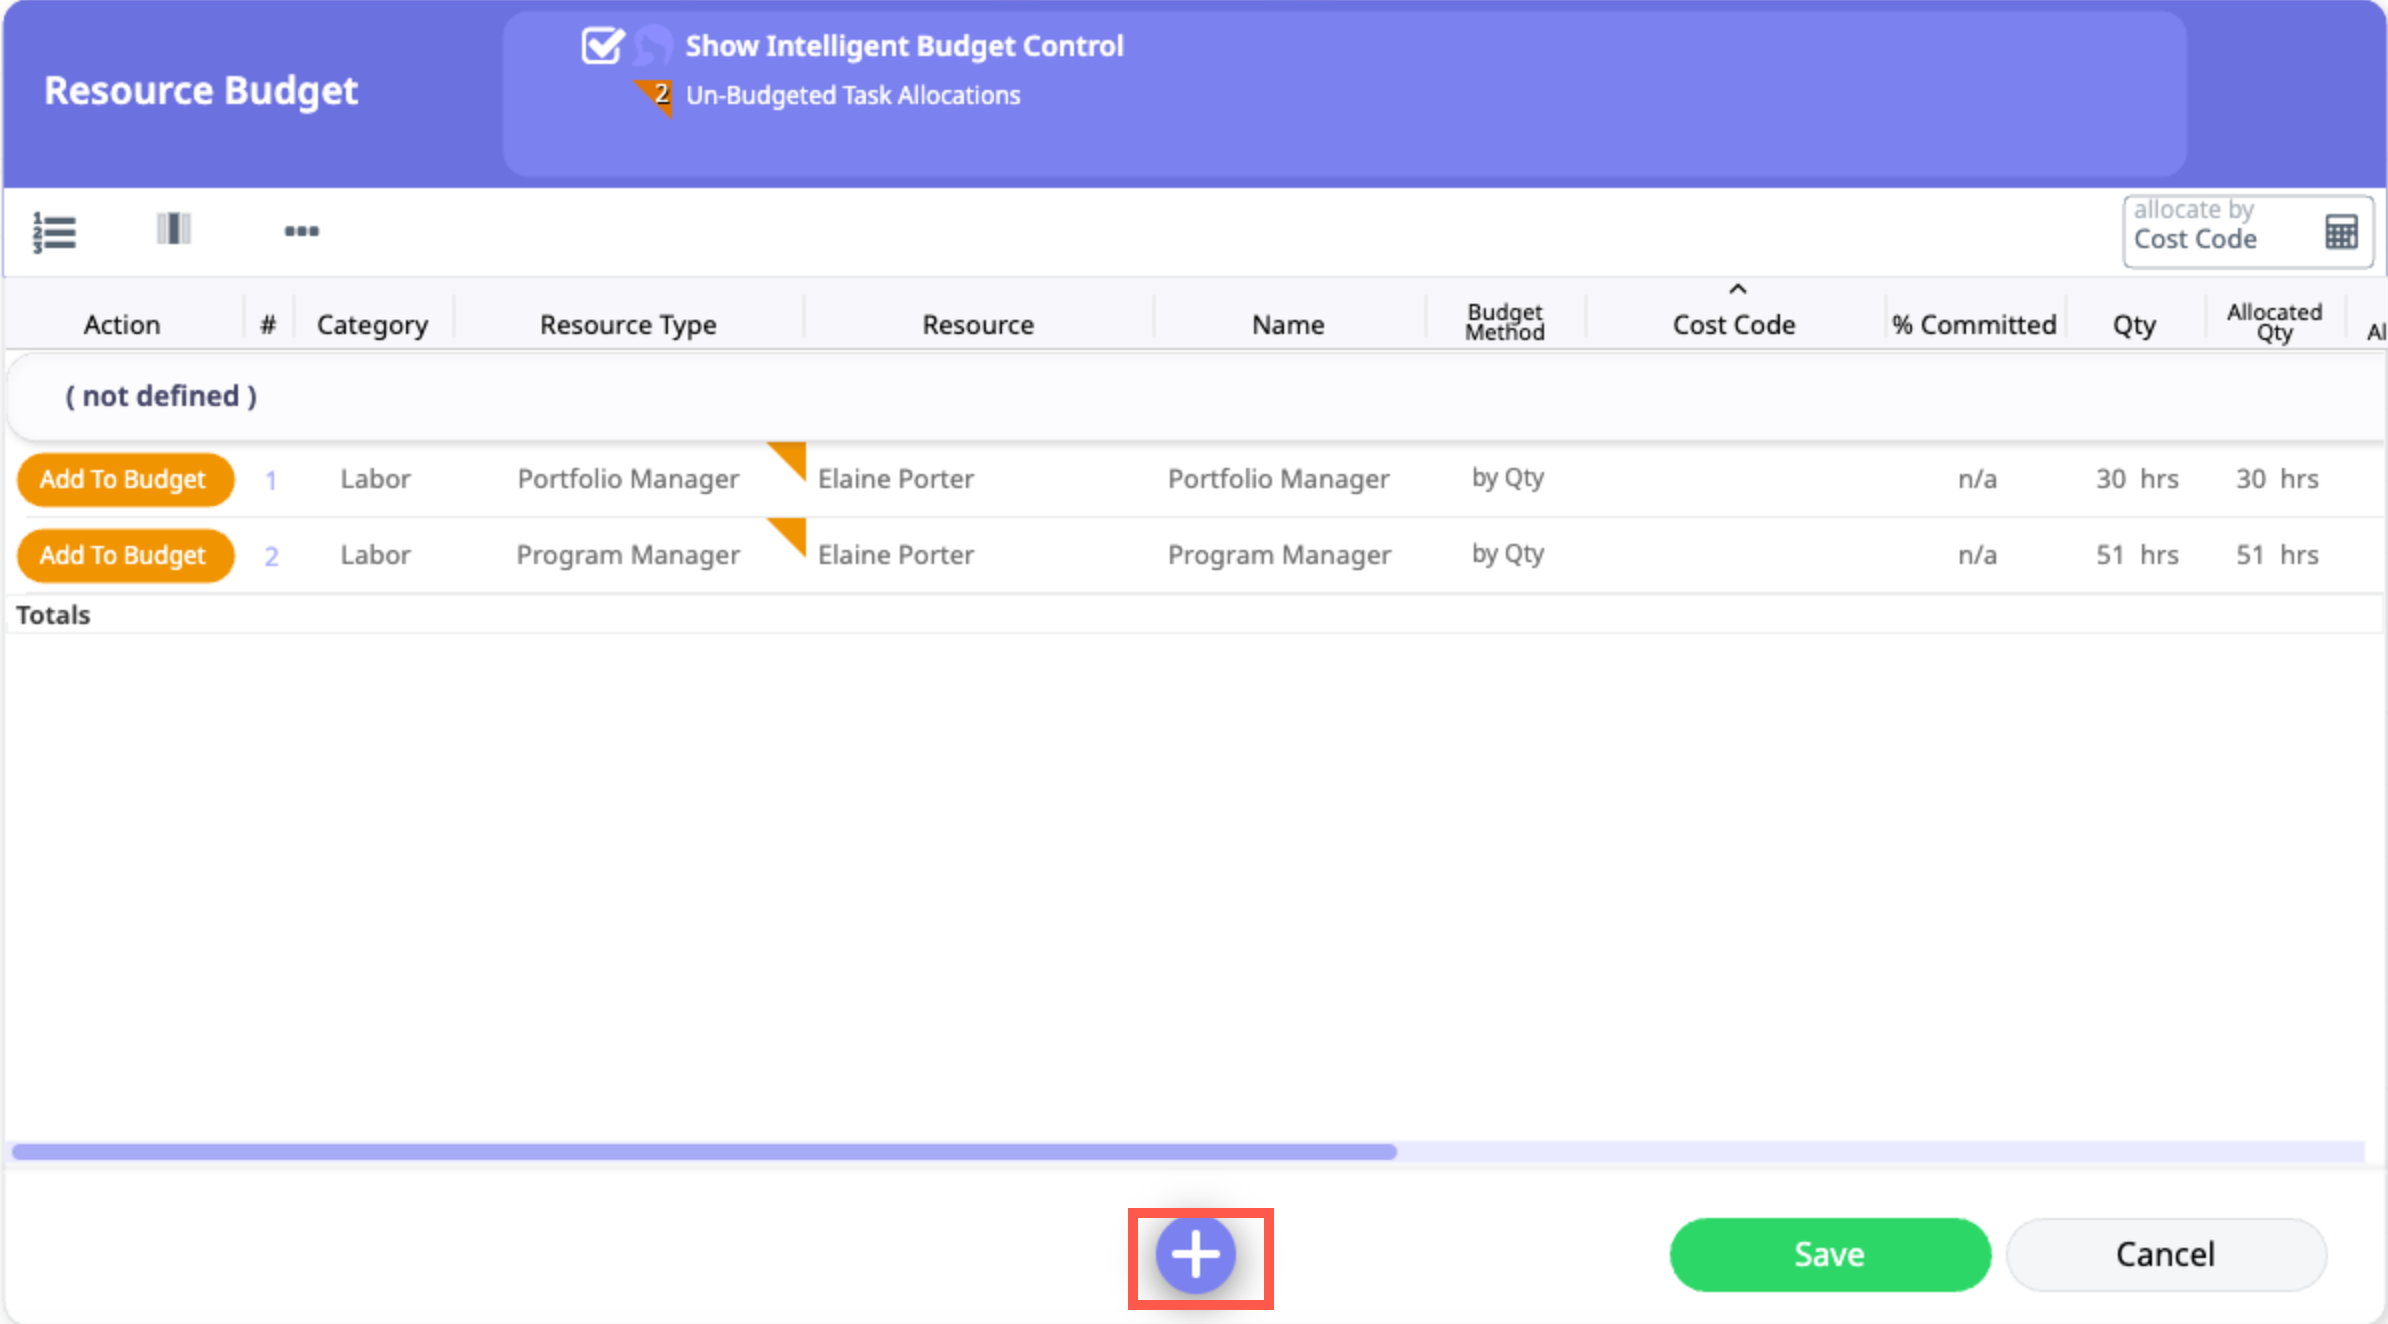
Task: Click the round plus add-row button
Action: 1196,1254
